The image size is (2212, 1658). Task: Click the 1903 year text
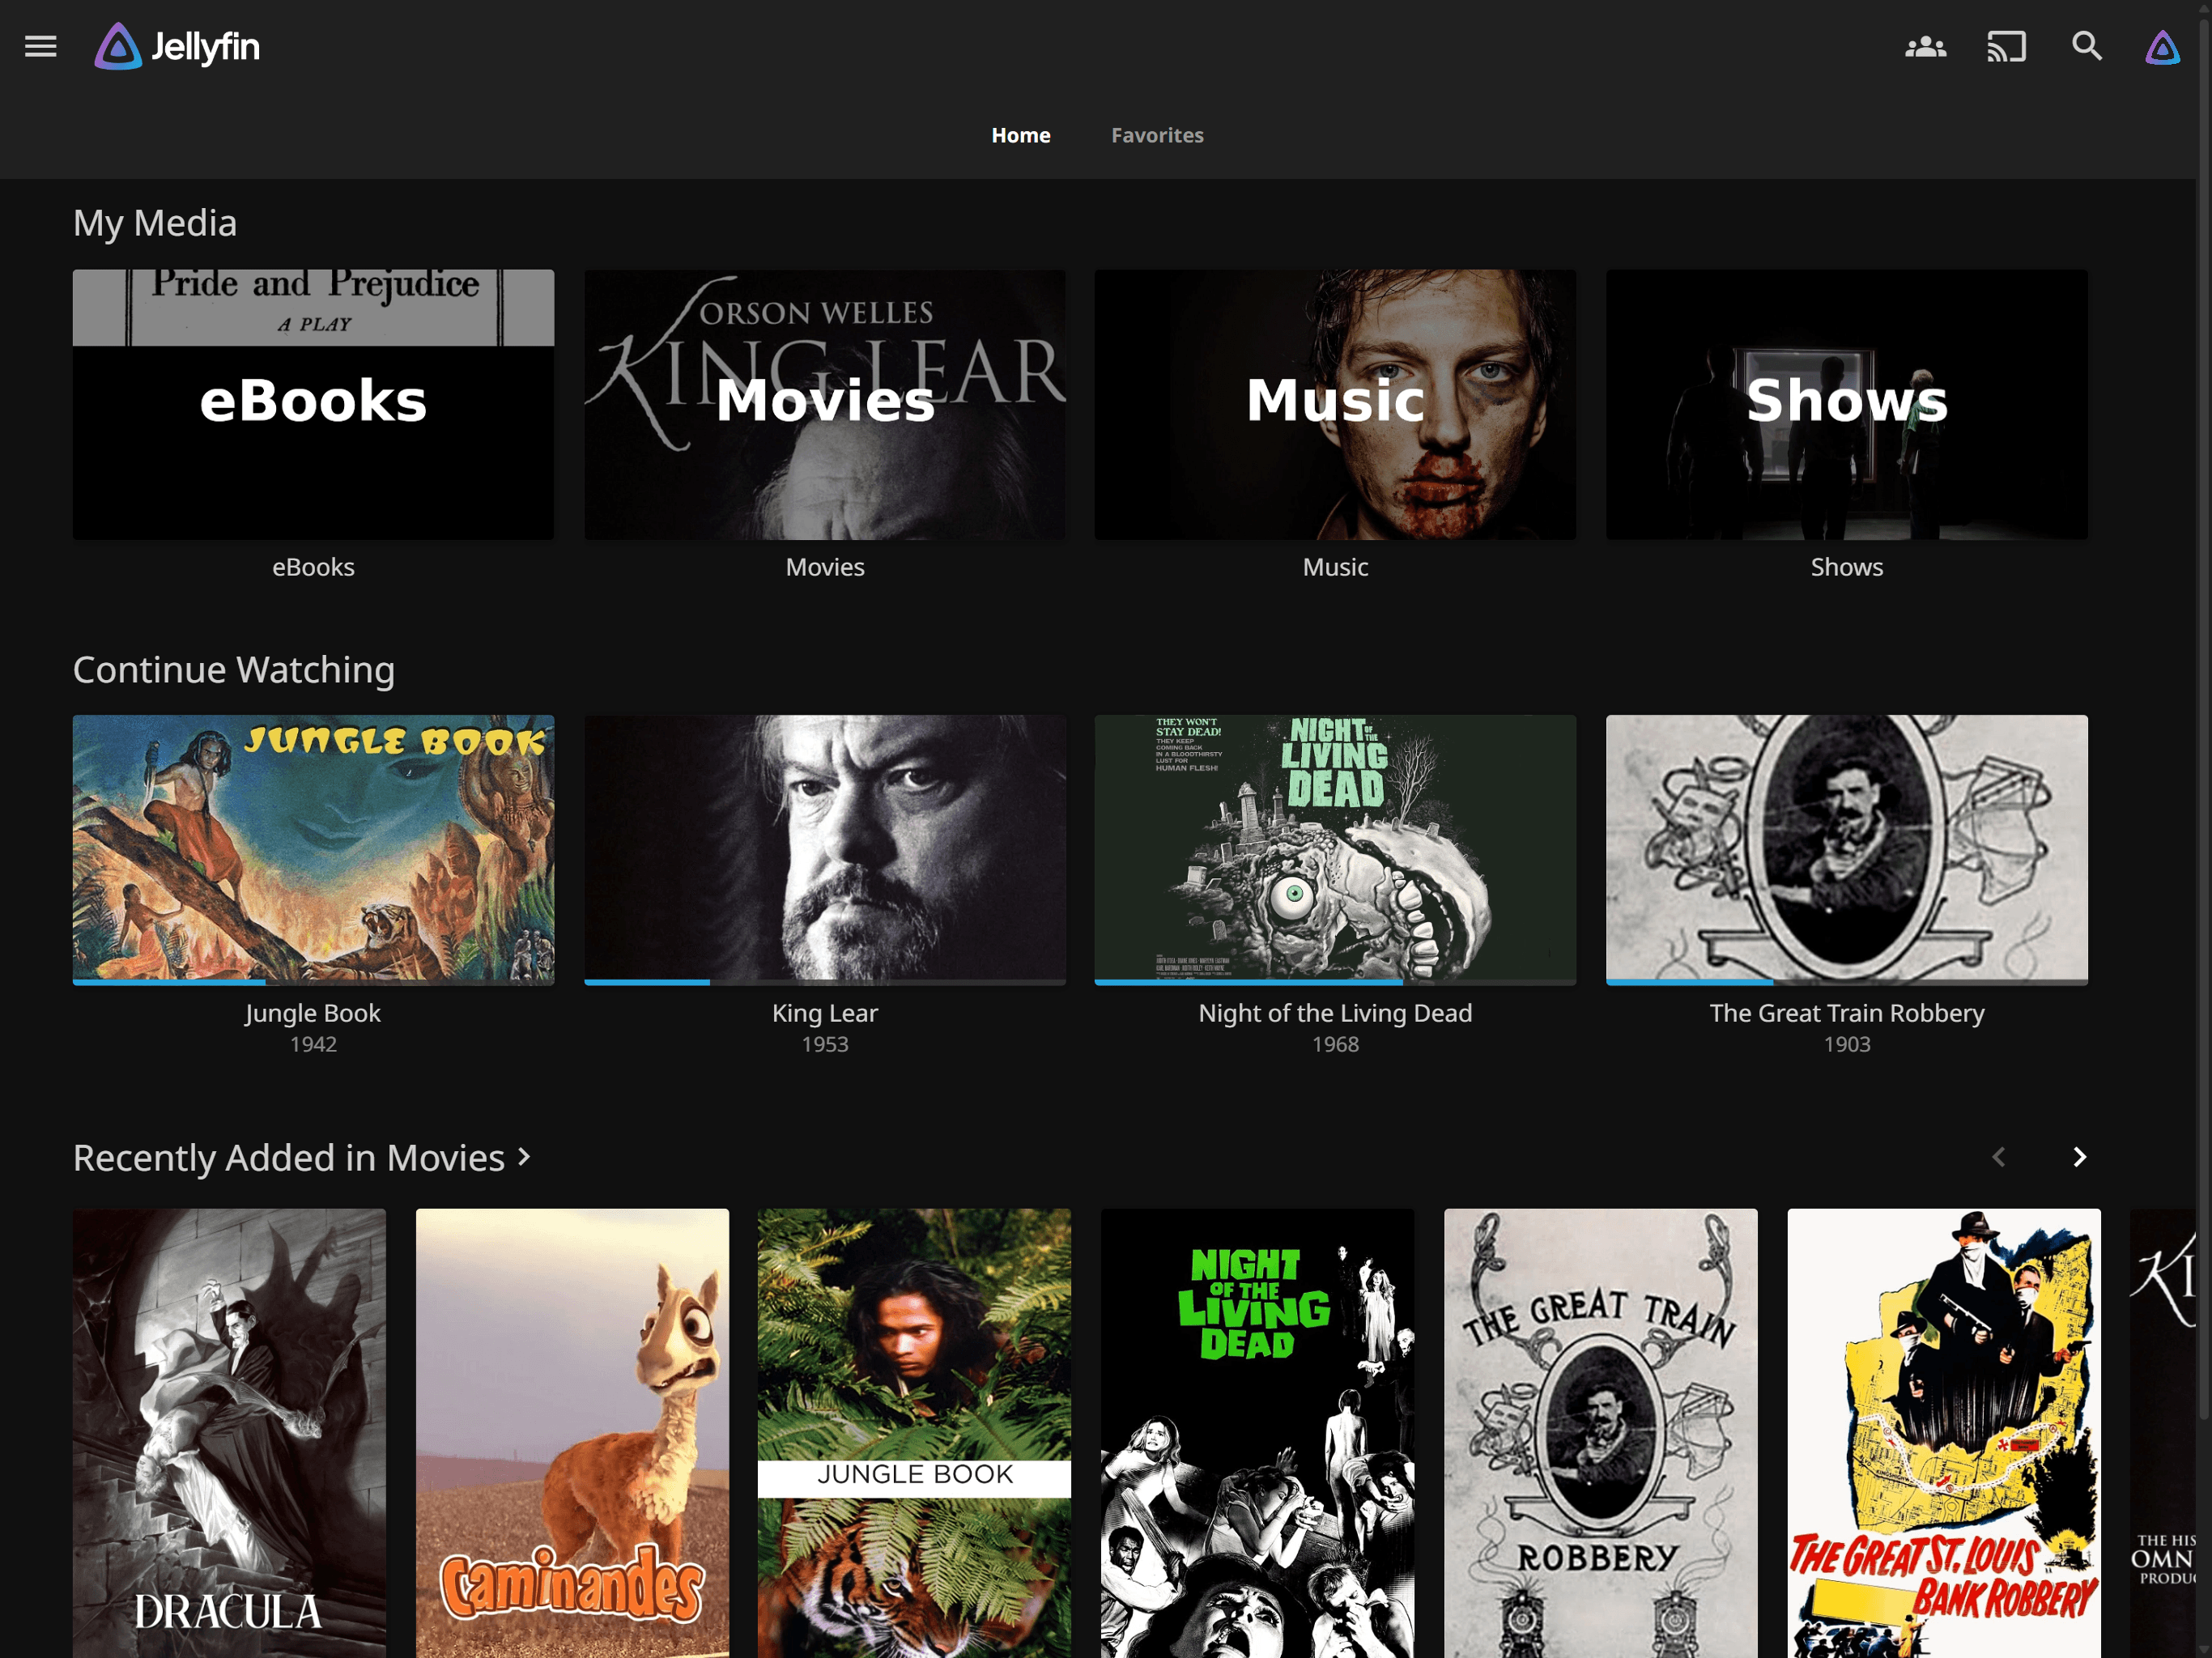(1846, 1044)
